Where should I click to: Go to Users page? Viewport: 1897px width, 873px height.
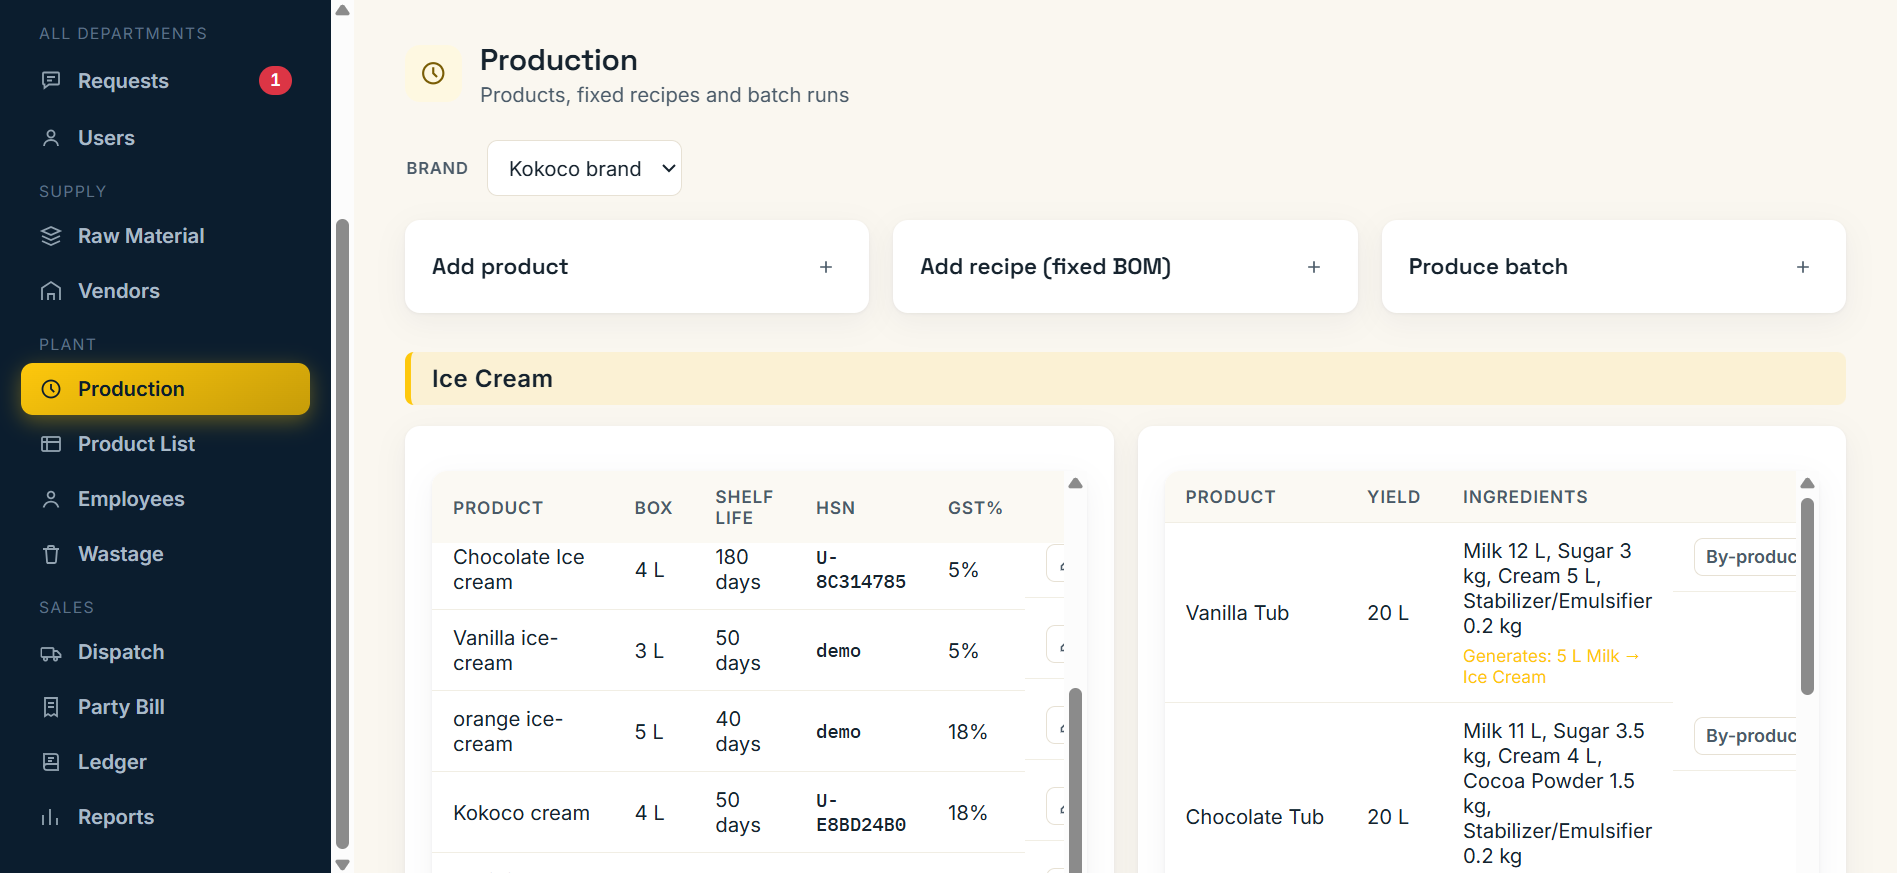click(x=165, y=138)
